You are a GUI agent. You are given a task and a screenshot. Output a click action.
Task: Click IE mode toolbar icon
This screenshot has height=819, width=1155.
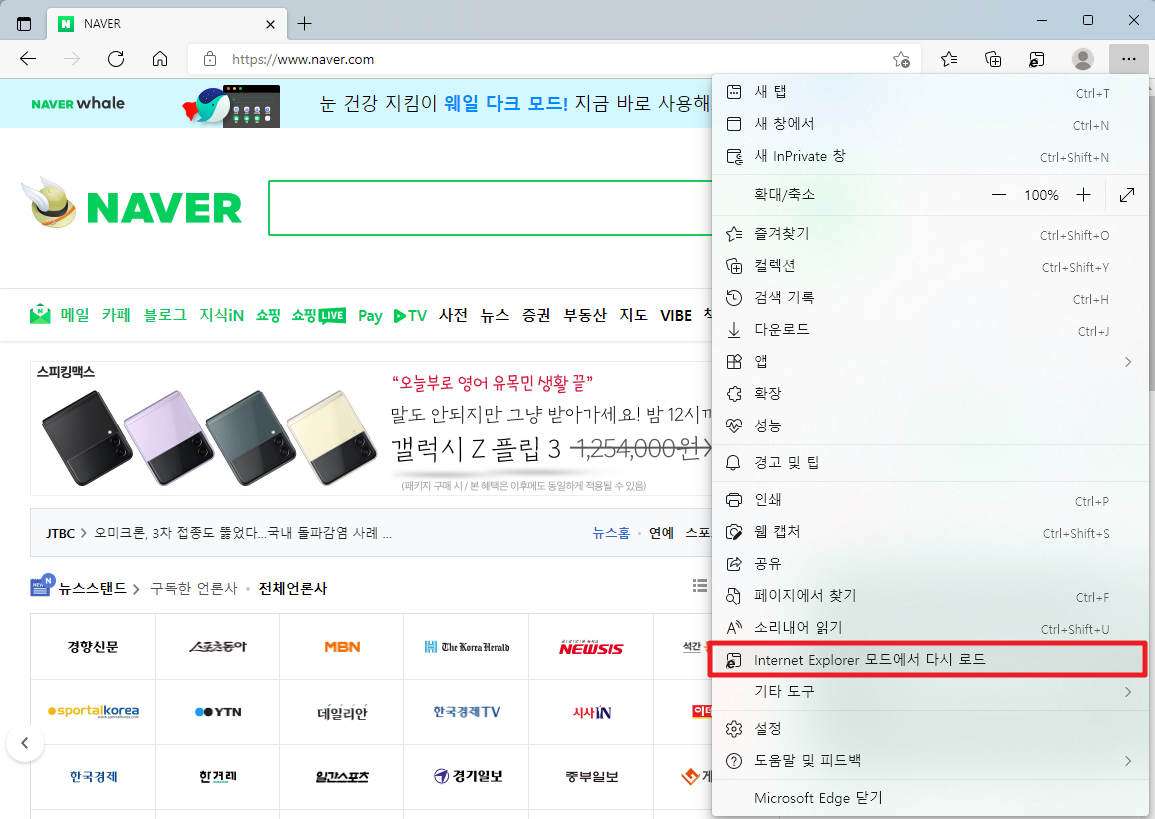[1036, 59]
